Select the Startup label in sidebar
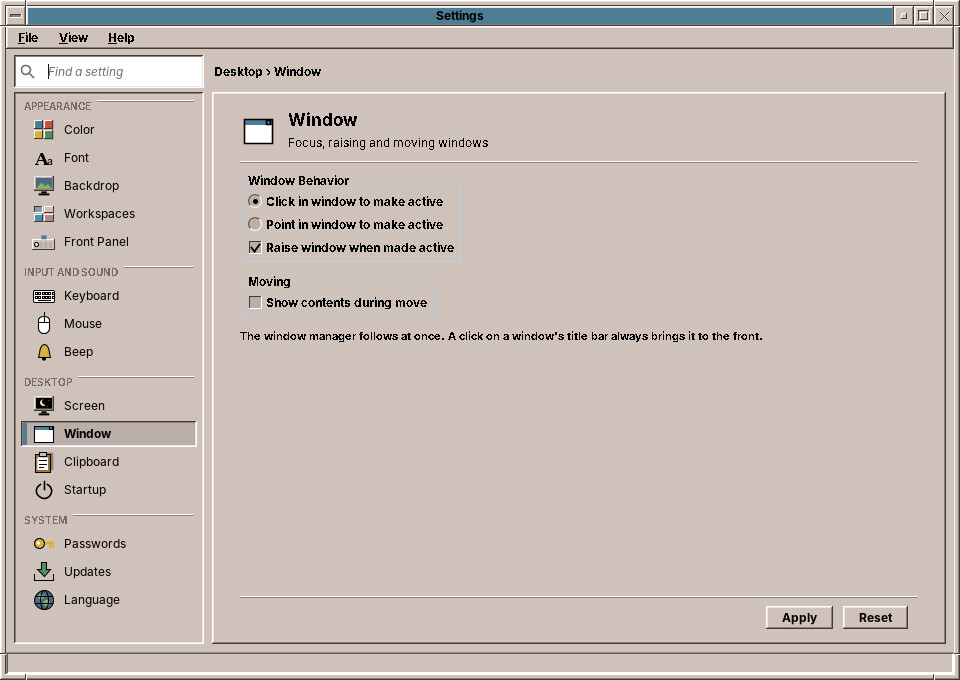This screenshot has height=680, width=960. click(x=84, y=490)
